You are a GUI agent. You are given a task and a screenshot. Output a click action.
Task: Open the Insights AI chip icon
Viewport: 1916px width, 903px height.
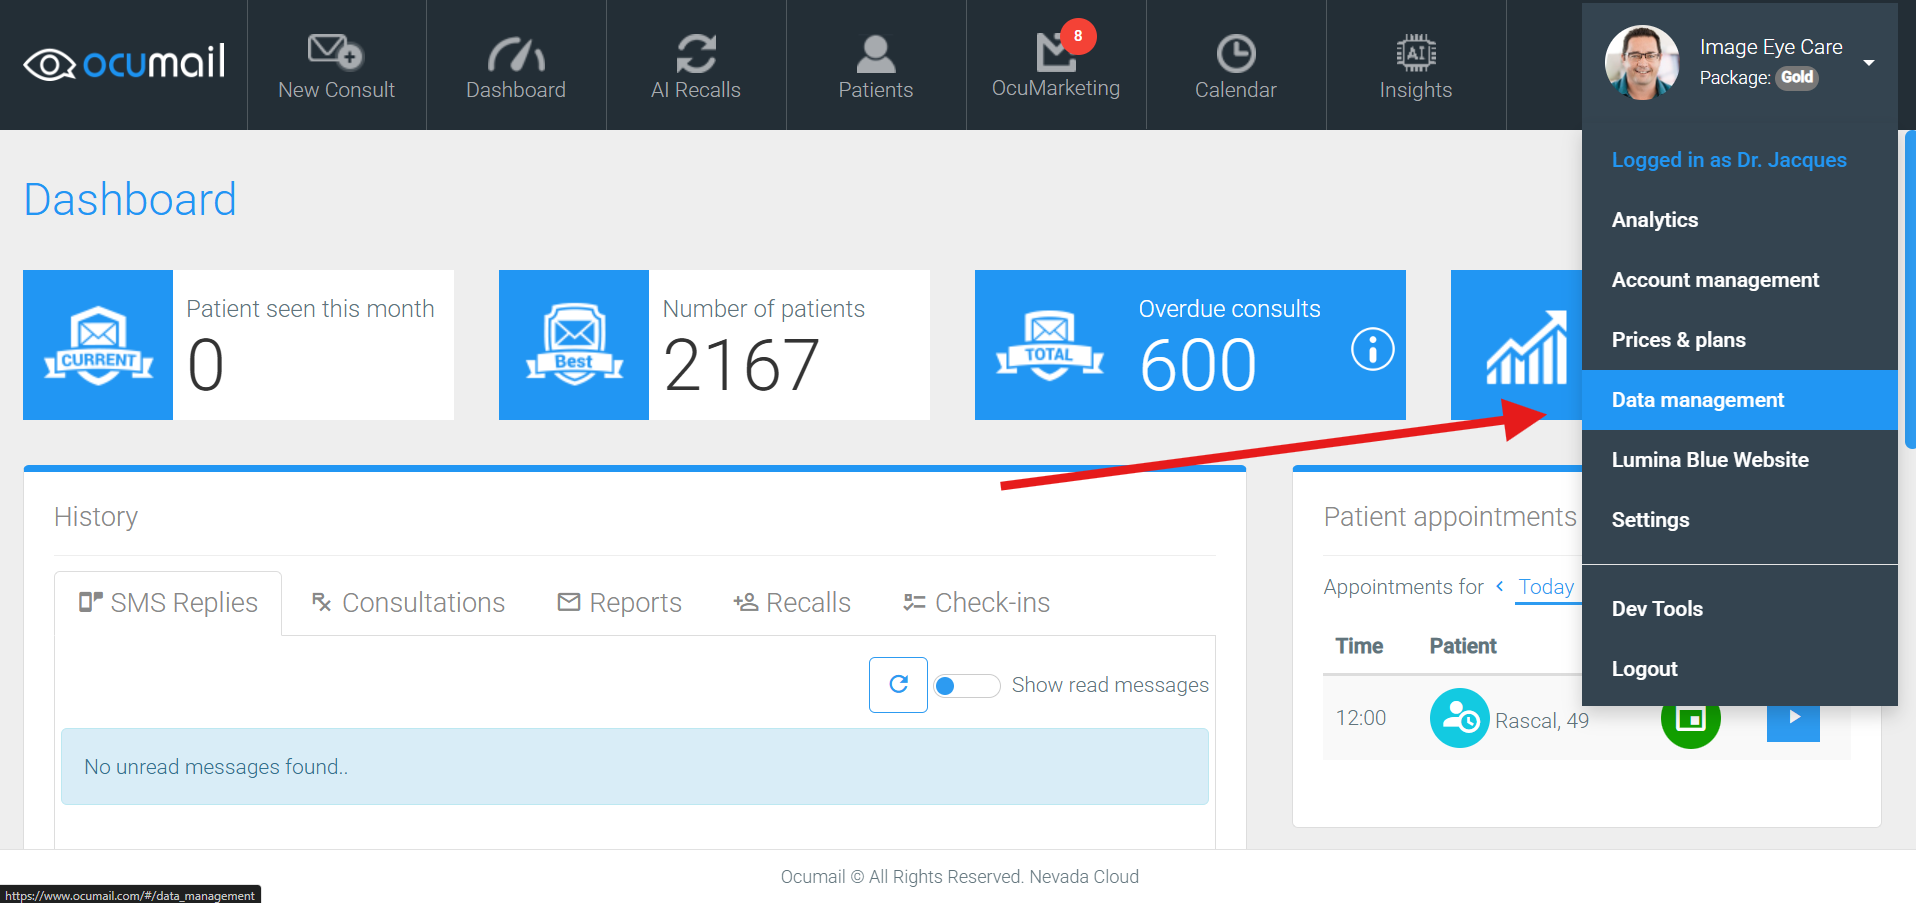[x=1416, y=53]
